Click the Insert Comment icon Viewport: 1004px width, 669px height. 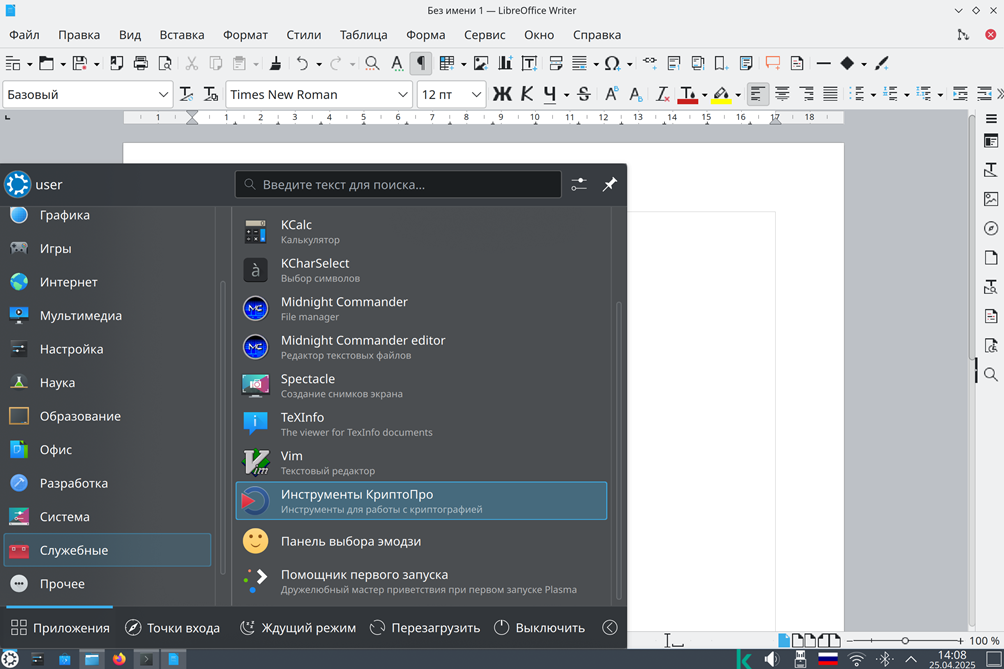[773, 63]
